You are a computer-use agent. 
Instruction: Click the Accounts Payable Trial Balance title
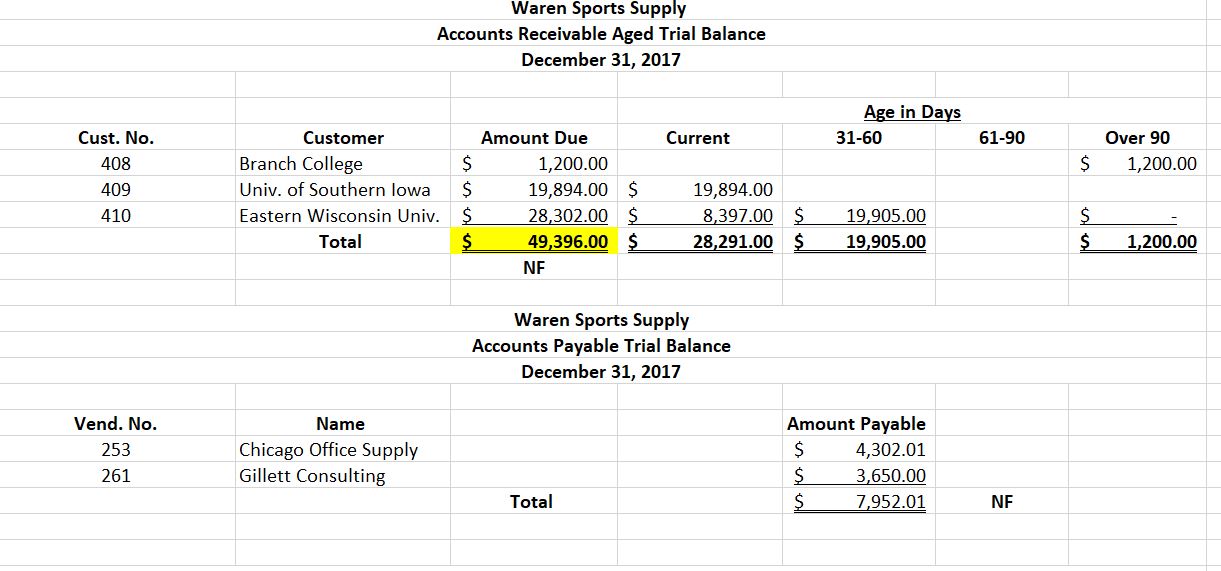point(601,346)
